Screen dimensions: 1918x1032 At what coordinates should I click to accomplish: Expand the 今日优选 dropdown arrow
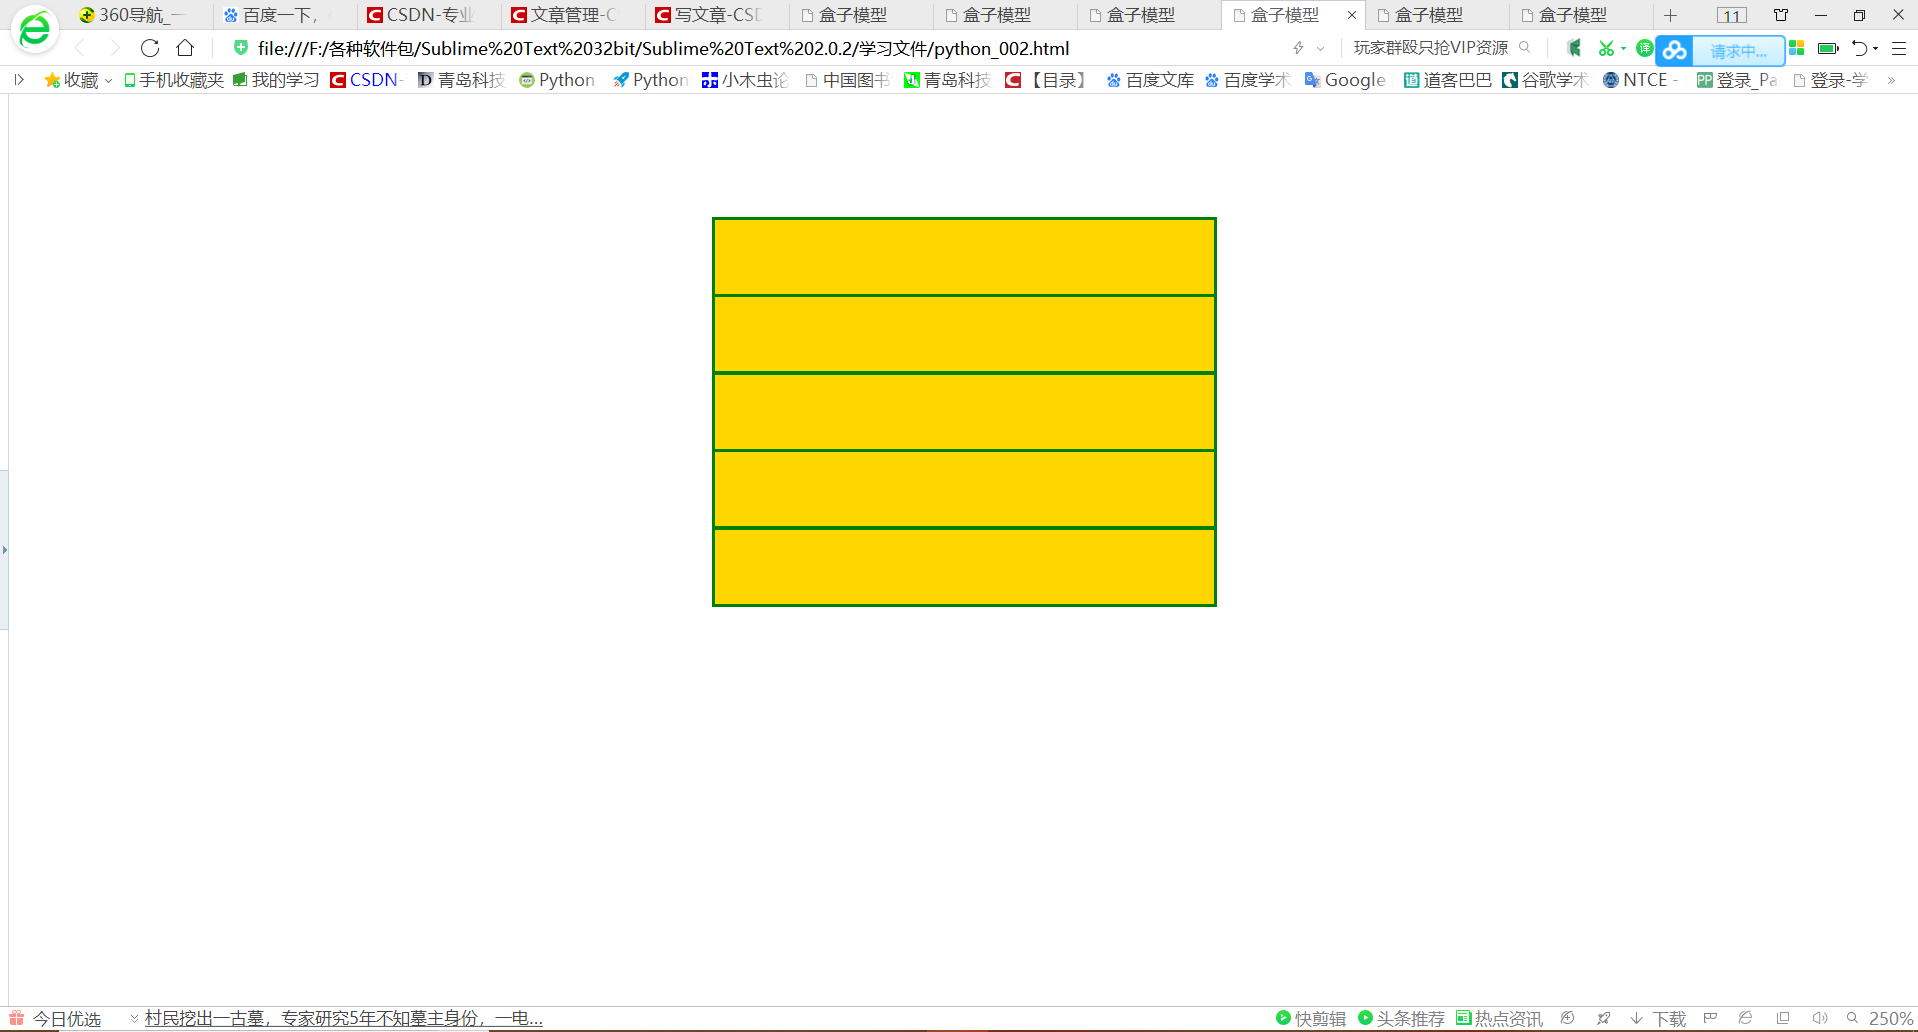click(x=134, y=1018)
